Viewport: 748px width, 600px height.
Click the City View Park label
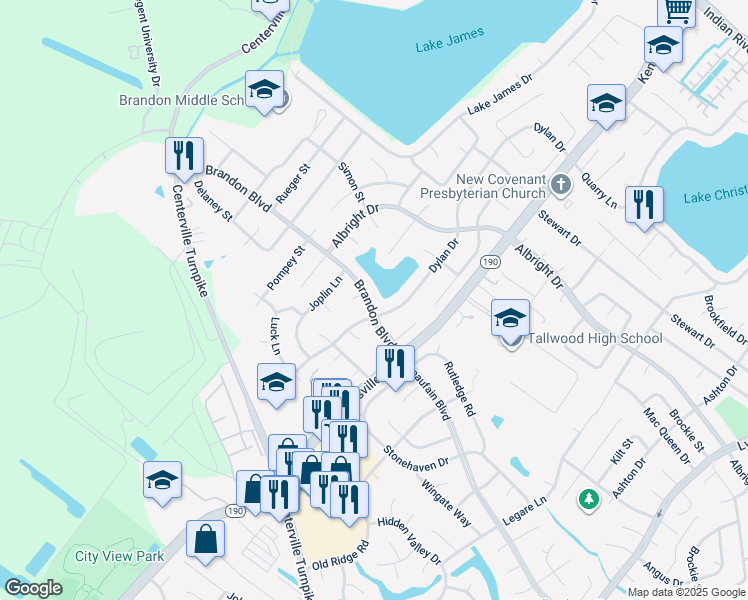tap(120, 557)
